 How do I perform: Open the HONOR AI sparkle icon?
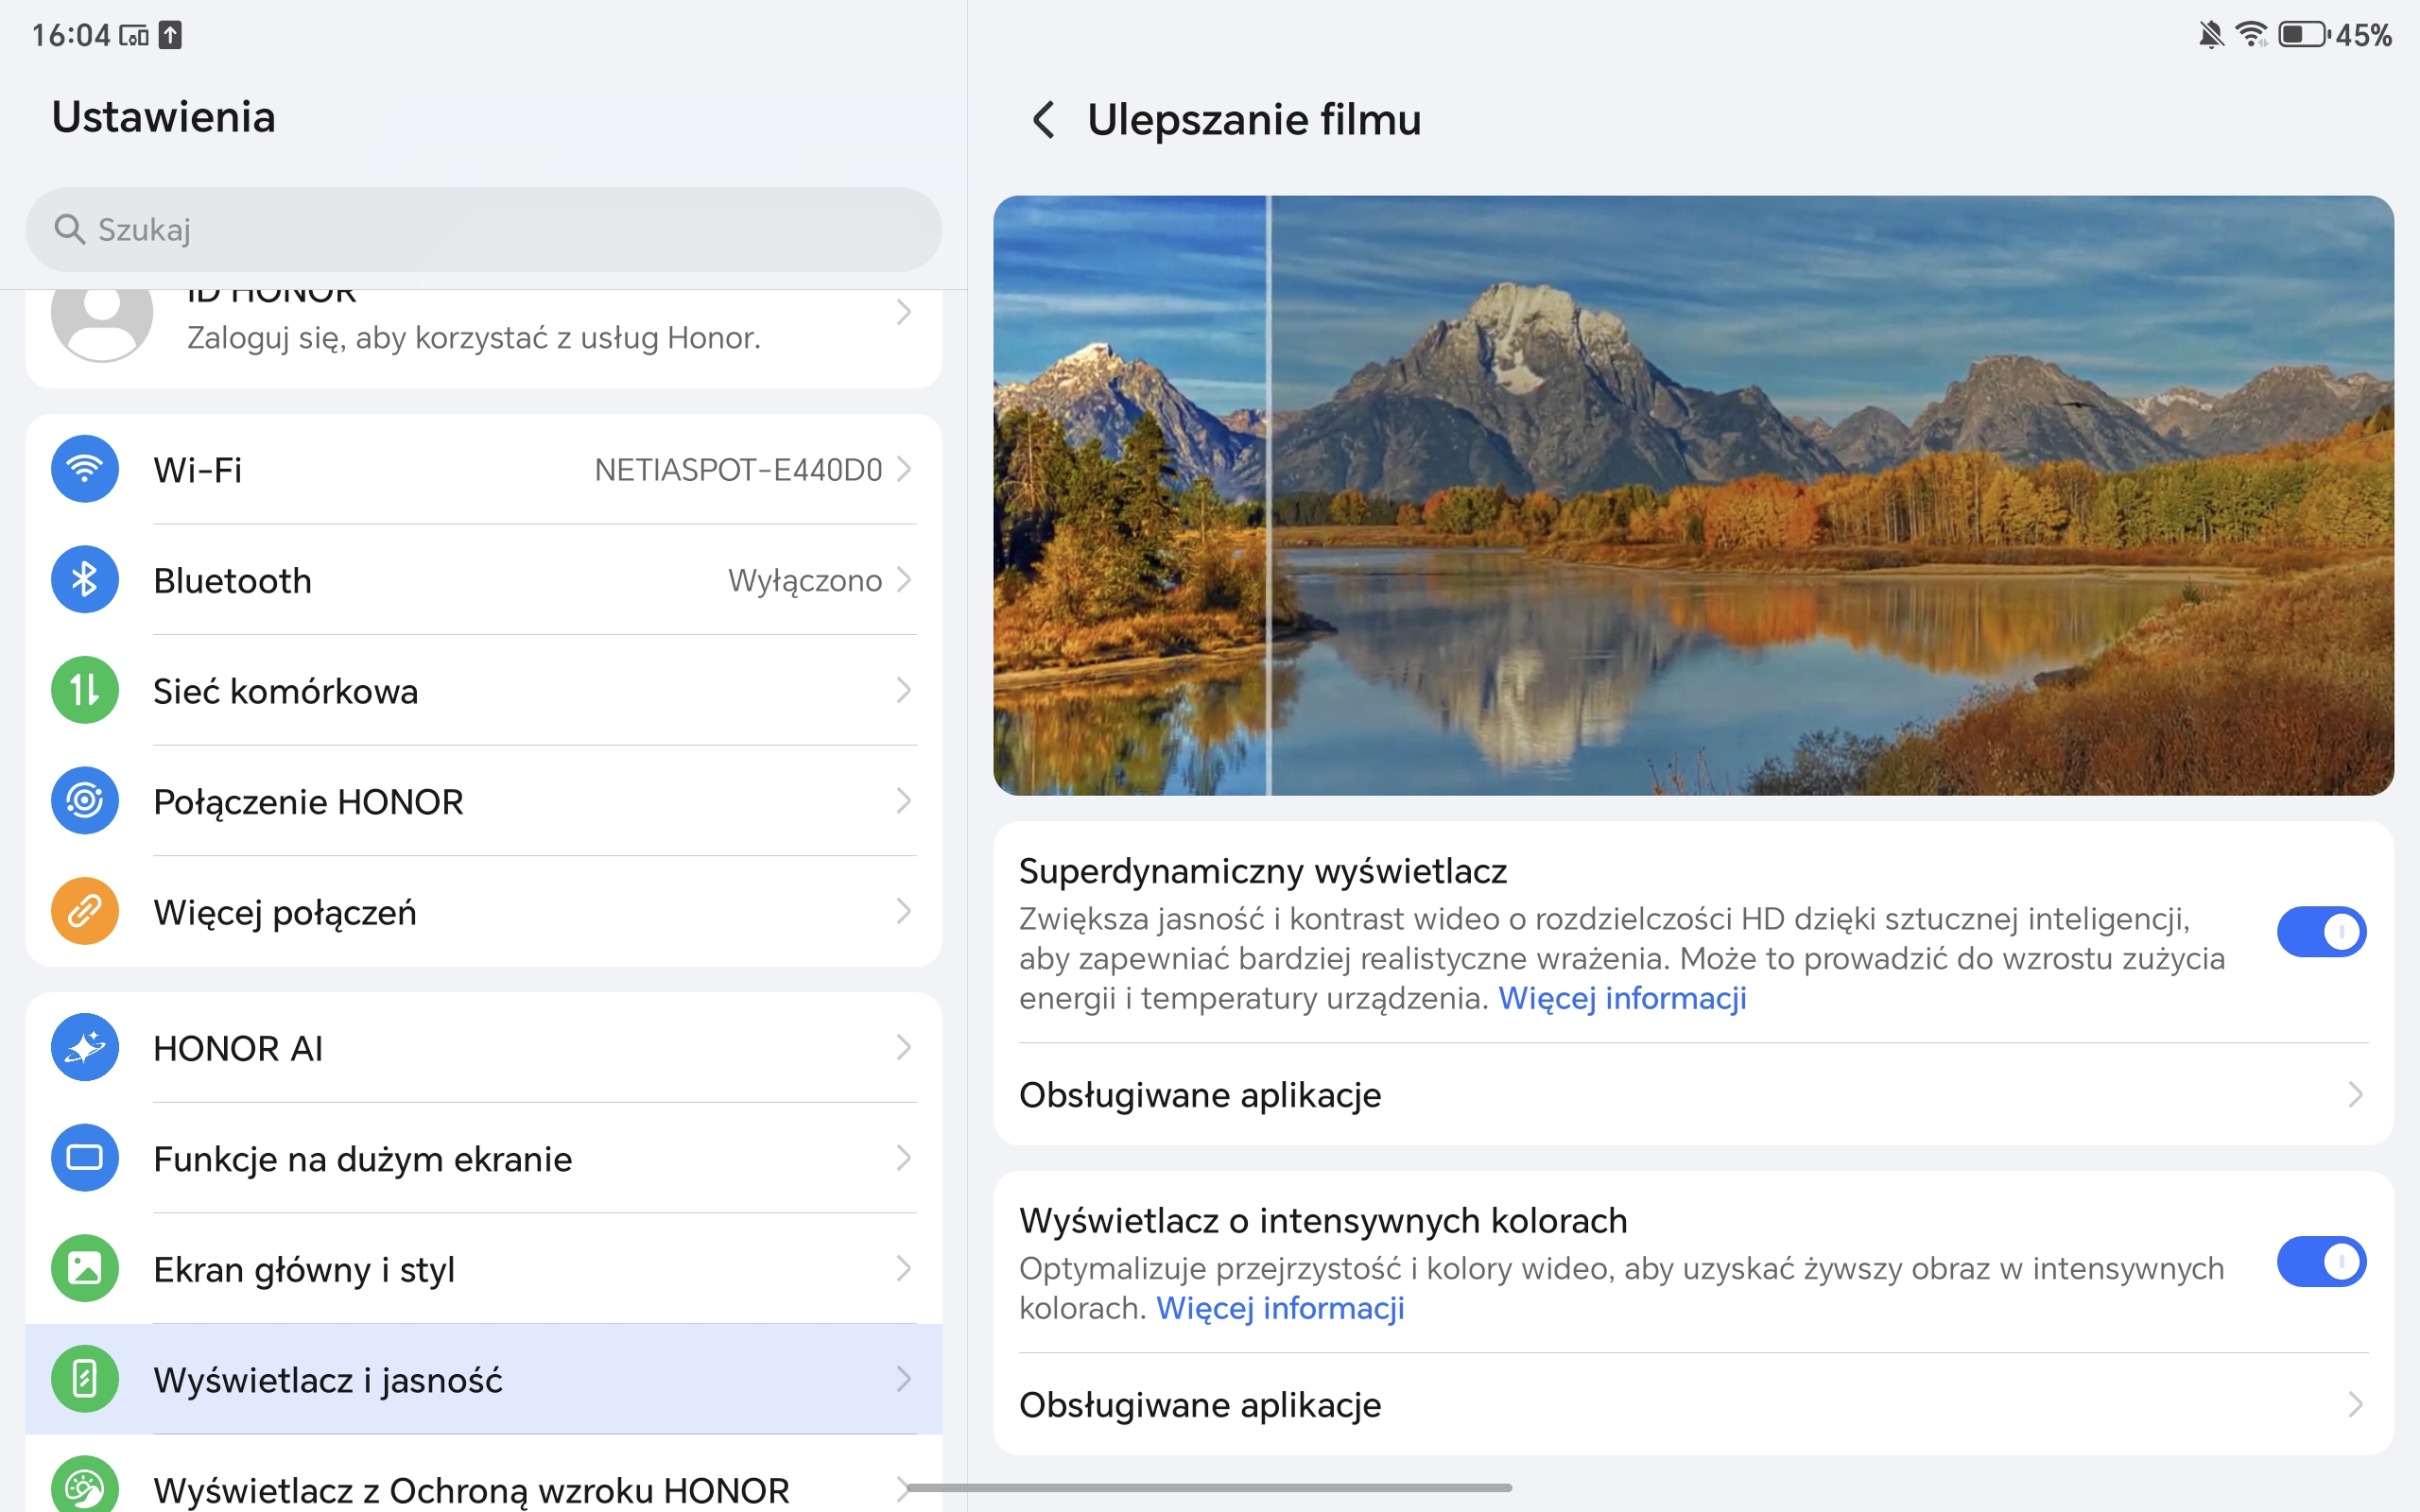pos(85,1048)
